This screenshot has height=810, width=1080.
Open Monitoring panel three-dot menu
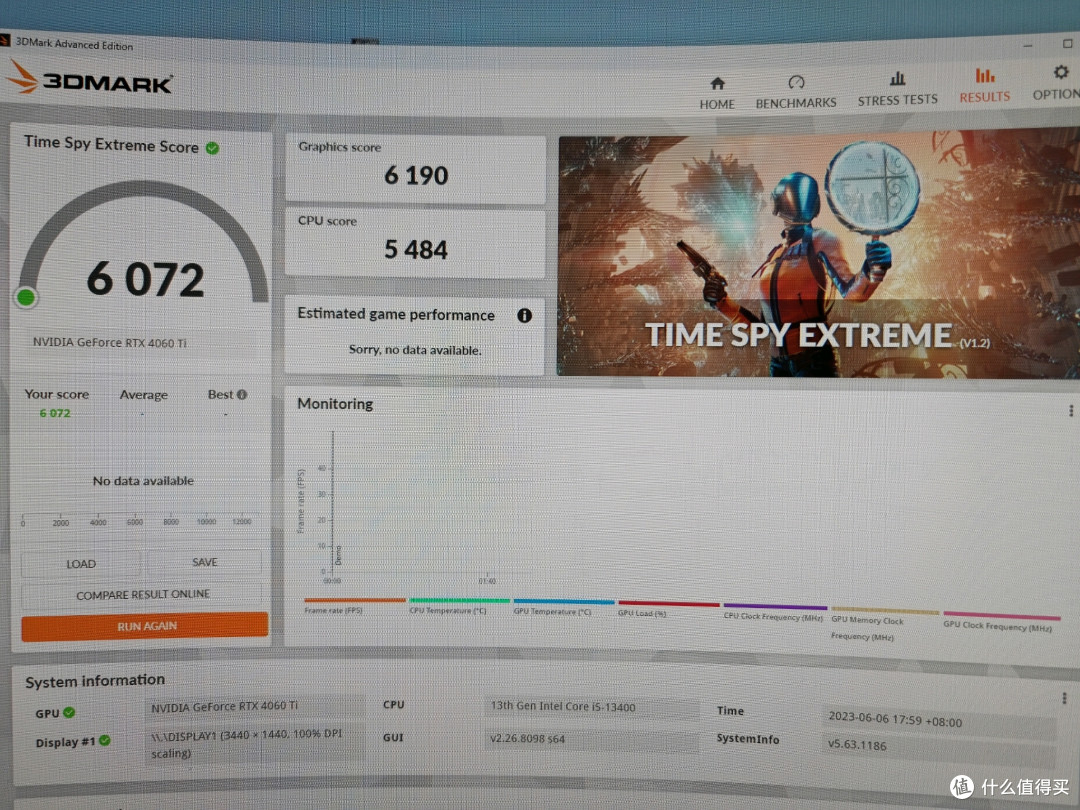(1070, 411)
